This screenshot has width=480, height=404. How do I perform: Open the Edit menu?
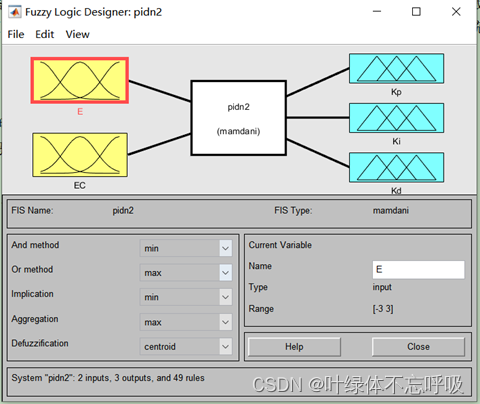[45, 34]
